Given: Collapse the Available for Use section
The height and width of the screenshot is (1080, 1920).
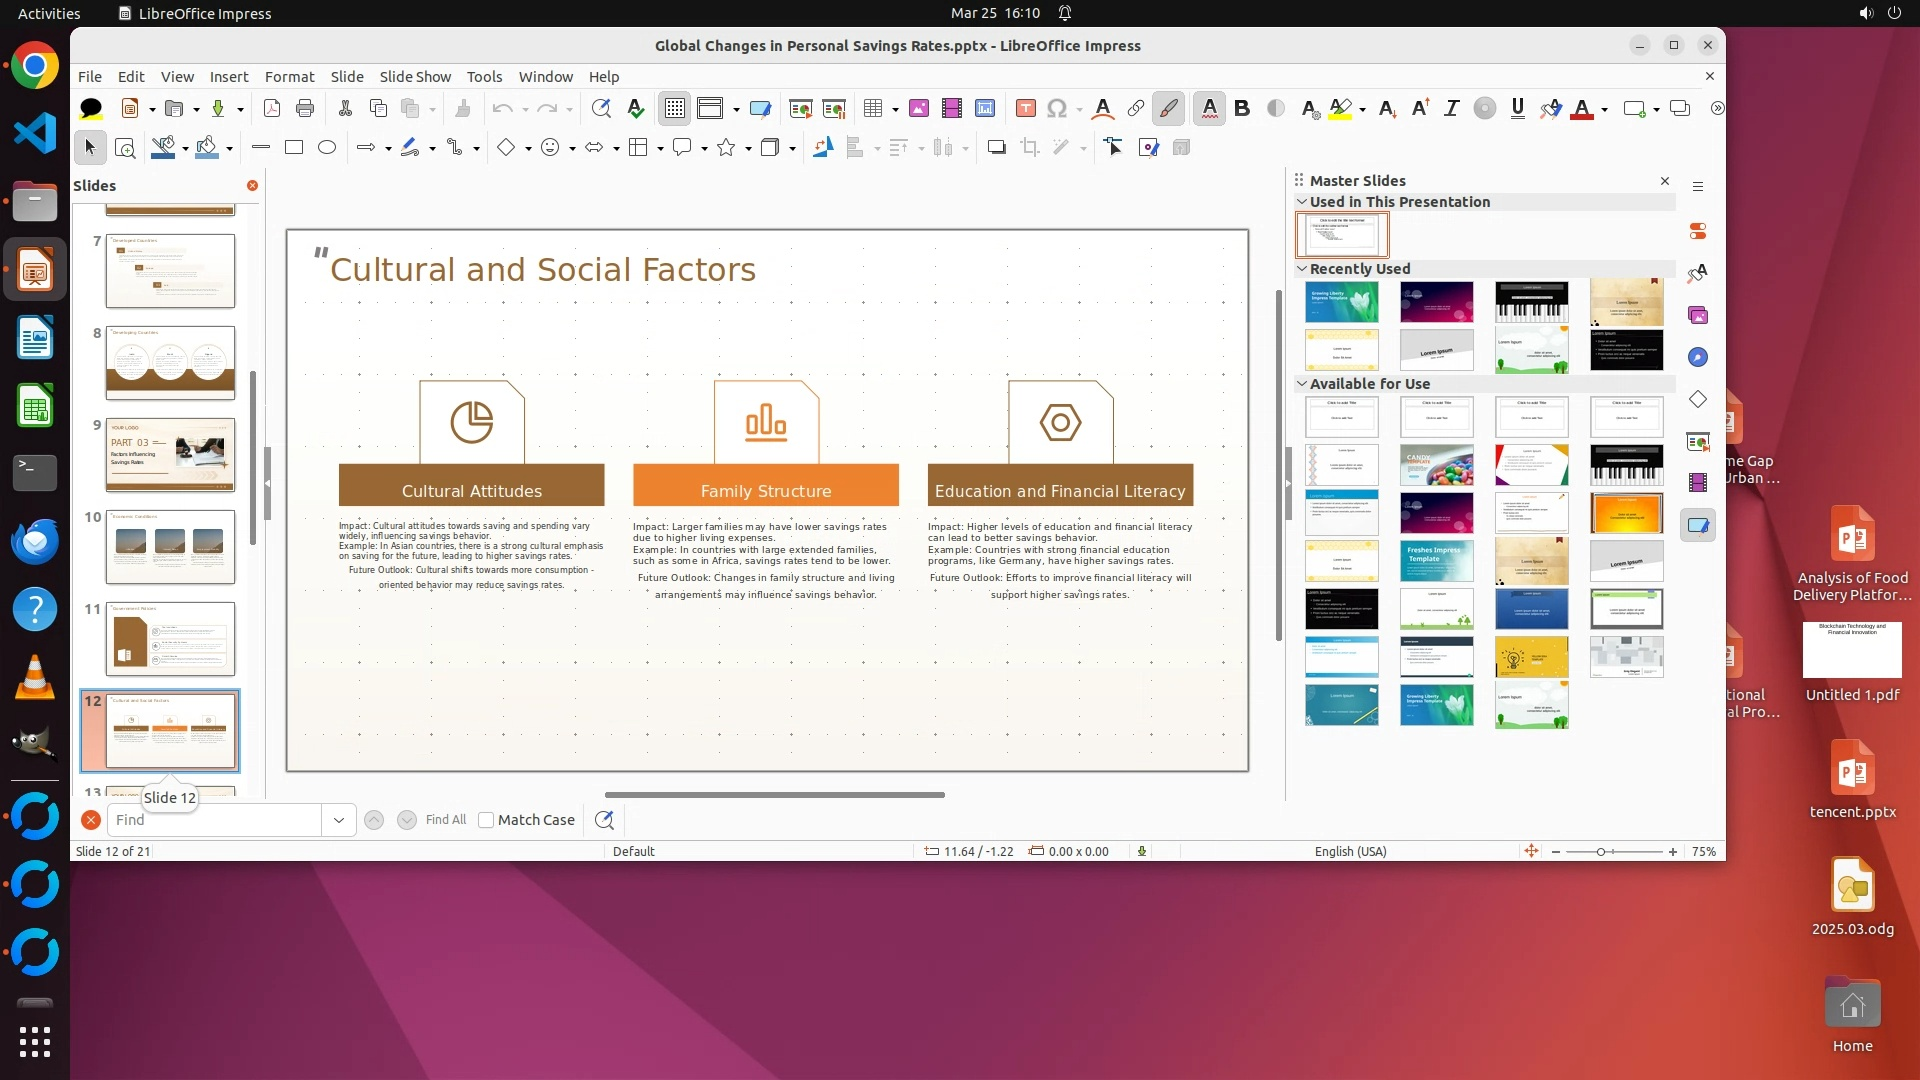Looking at the screenshot, I should coord(1302,383).
